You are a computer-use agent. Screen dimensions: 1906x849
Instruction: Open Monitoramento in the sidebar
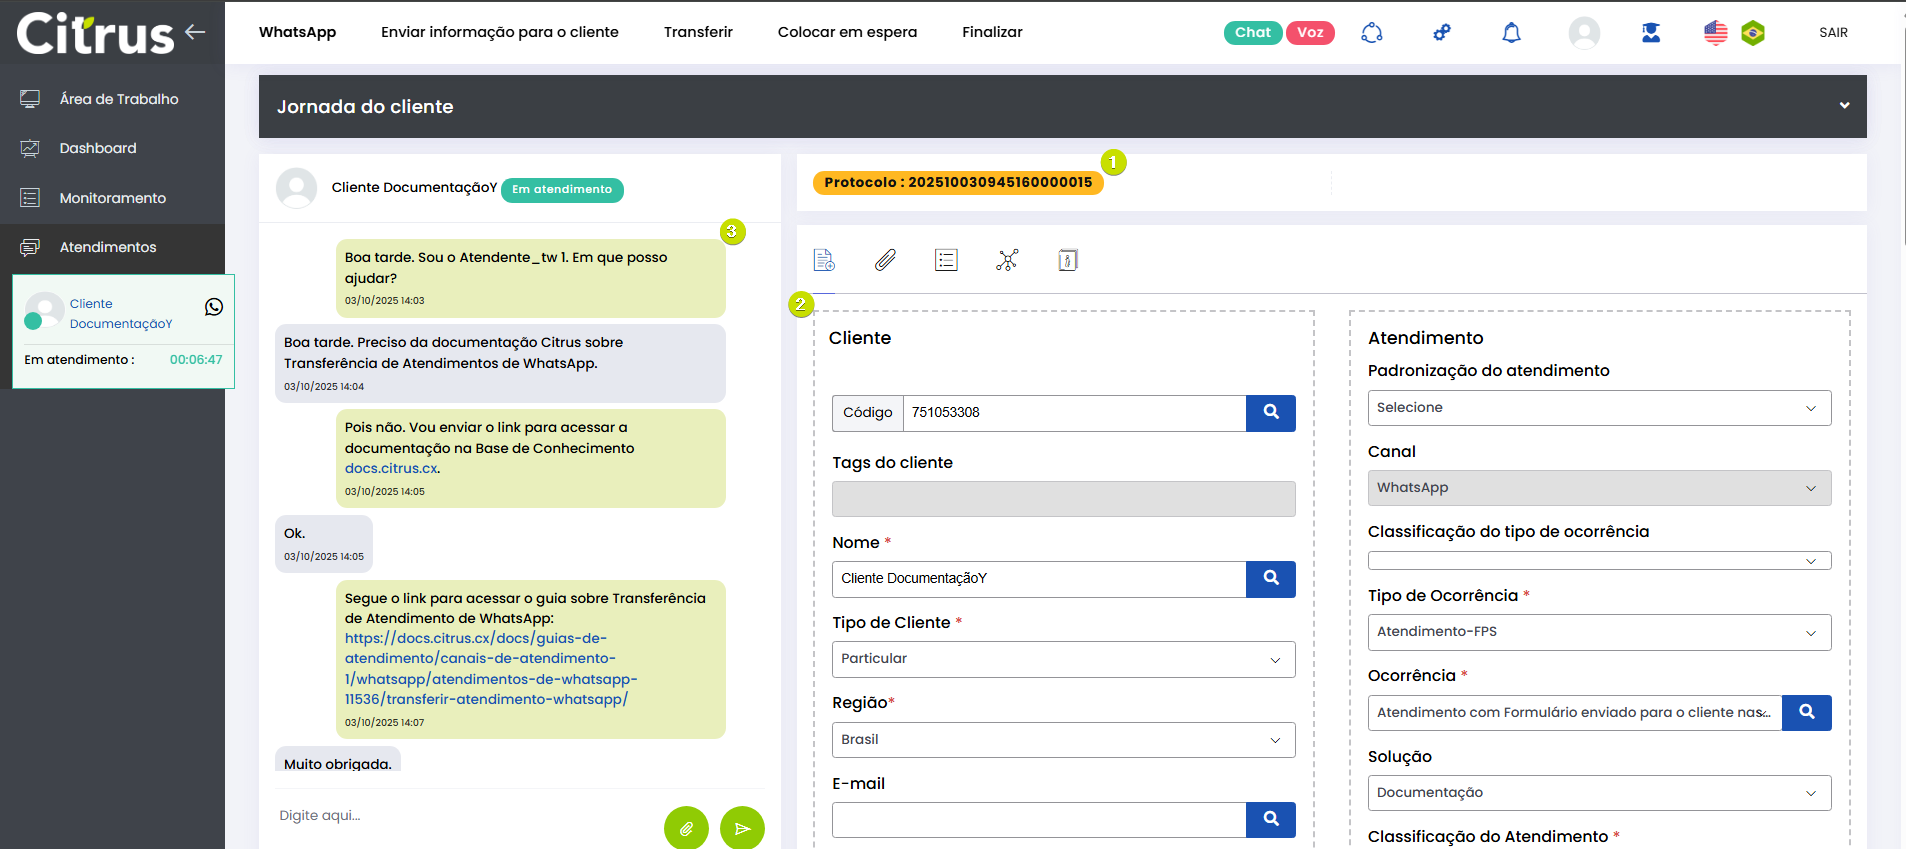(112, 198)
